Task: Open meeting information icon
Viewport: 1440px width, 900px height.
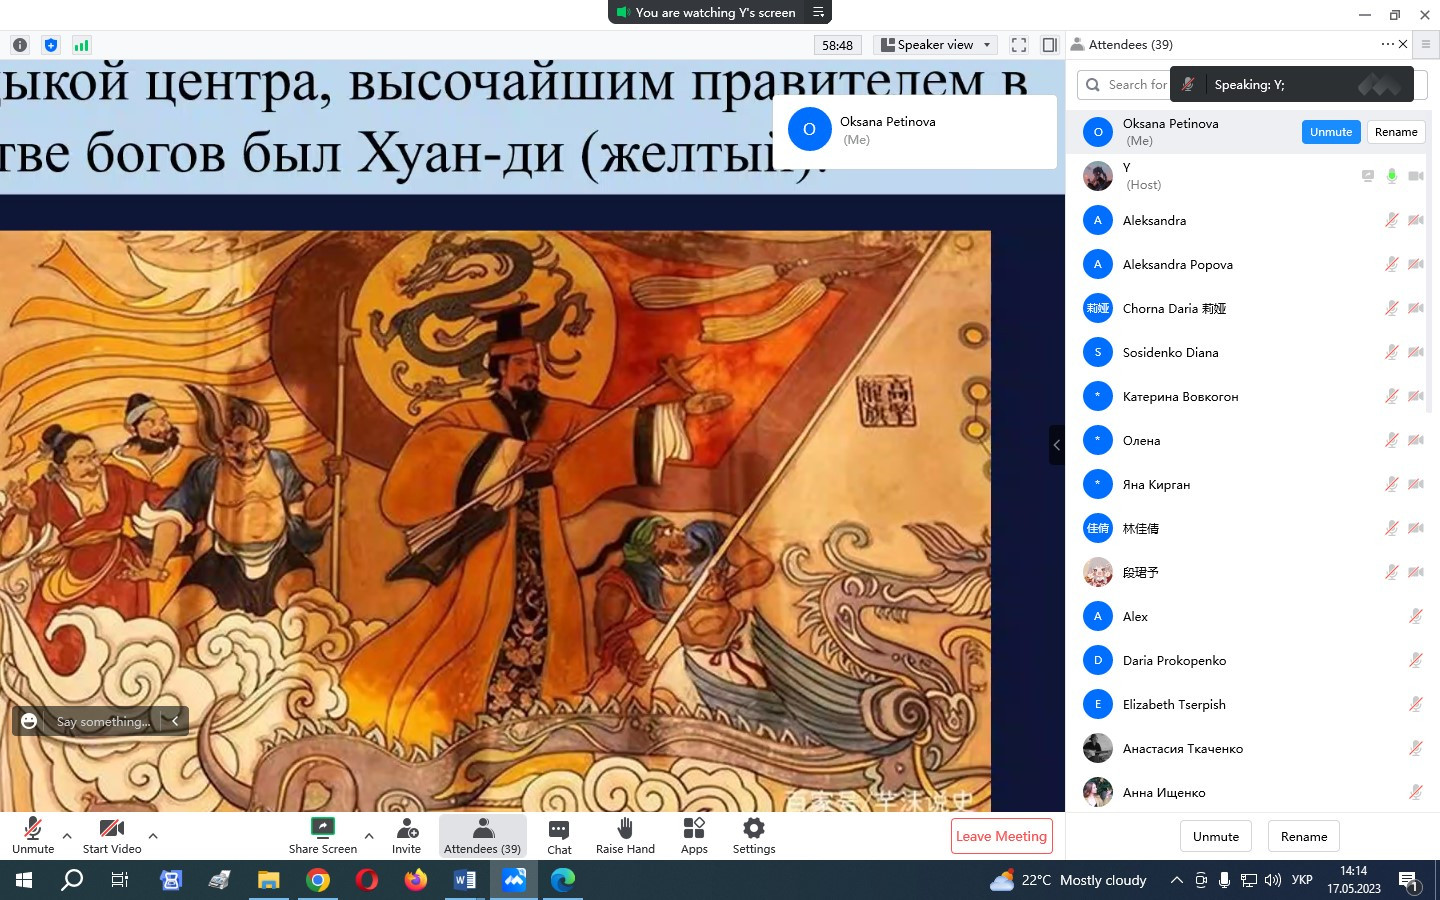Action: coord(19,45)
